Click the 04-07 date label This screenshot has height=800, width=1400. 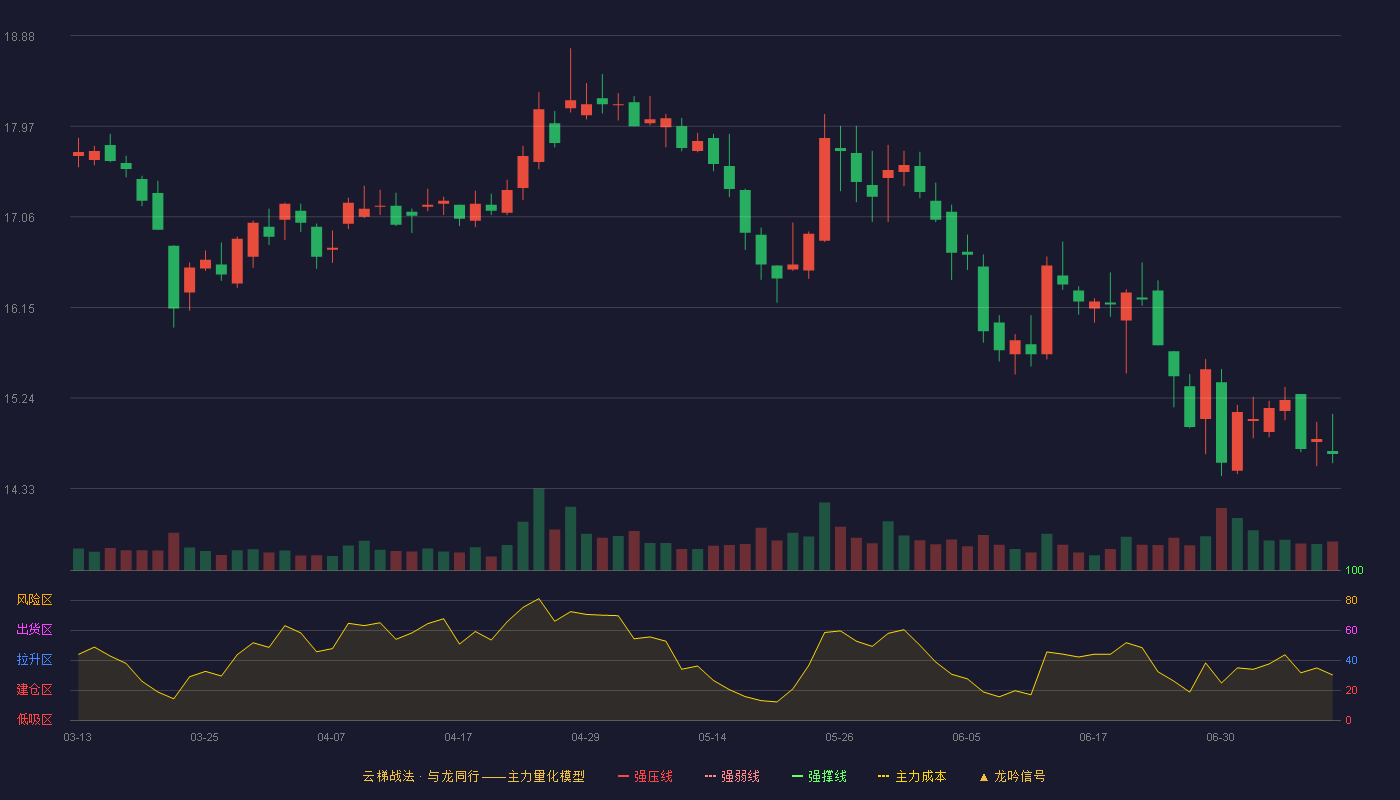click(x=331, y=737)
